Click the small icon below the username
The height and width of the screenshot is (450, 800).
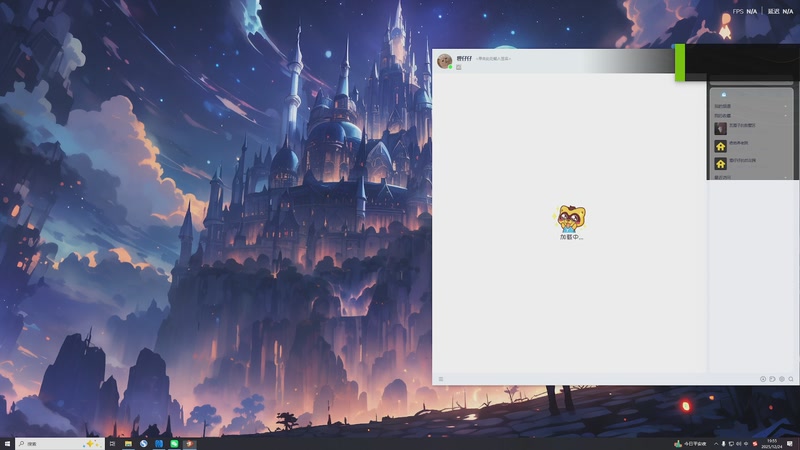coord(459,67)
